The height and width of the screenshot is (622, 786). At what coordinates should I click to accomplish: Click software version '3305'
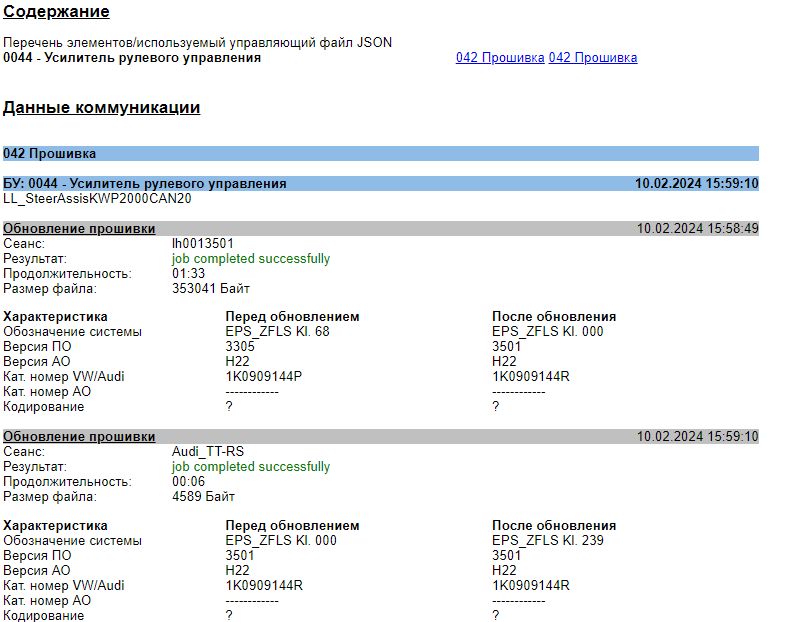[x=240, y=346]
